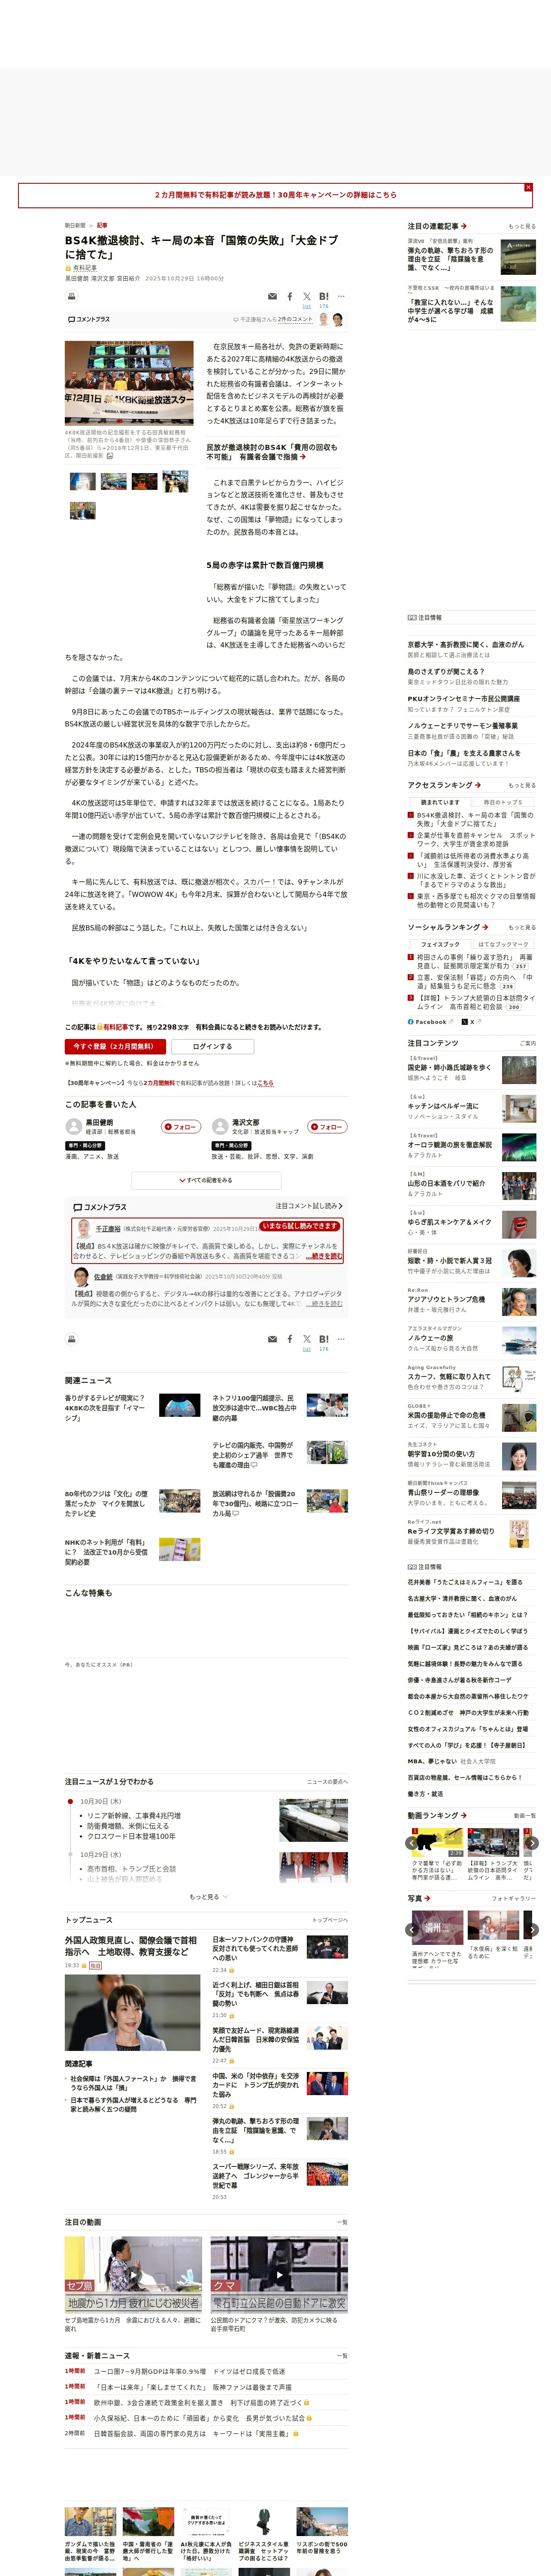This screenshot has height=2576, width=551.
Task: Go to previous item in 写真 carousel
Action: (412, 1930)
